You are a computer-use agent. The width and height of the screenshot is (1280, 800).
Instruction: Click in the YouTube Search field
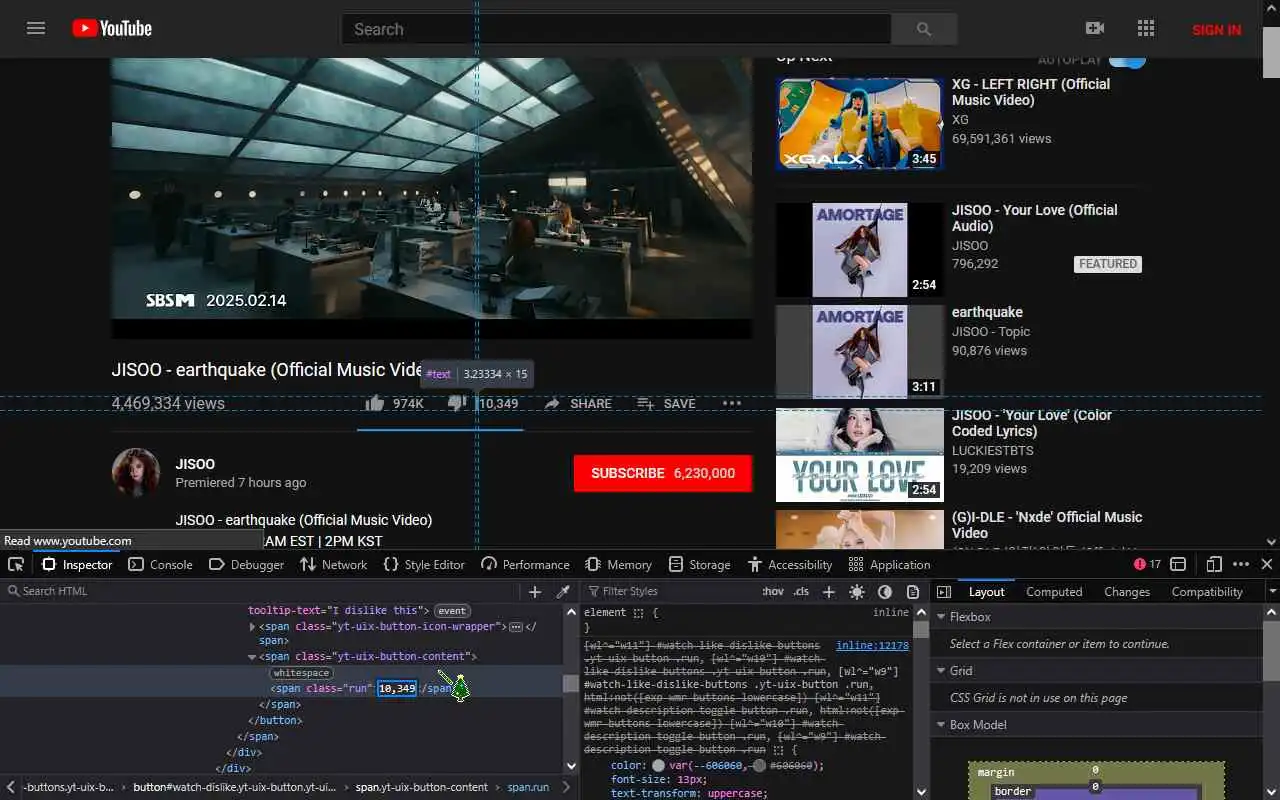616,29
